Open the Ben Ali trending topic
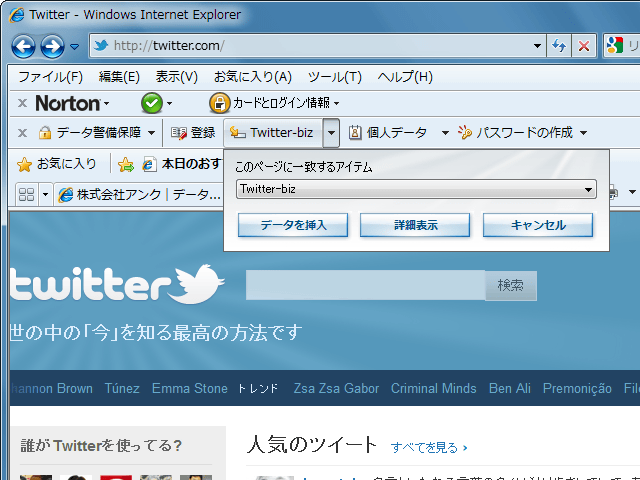640x480 pixels. [510, 388]
